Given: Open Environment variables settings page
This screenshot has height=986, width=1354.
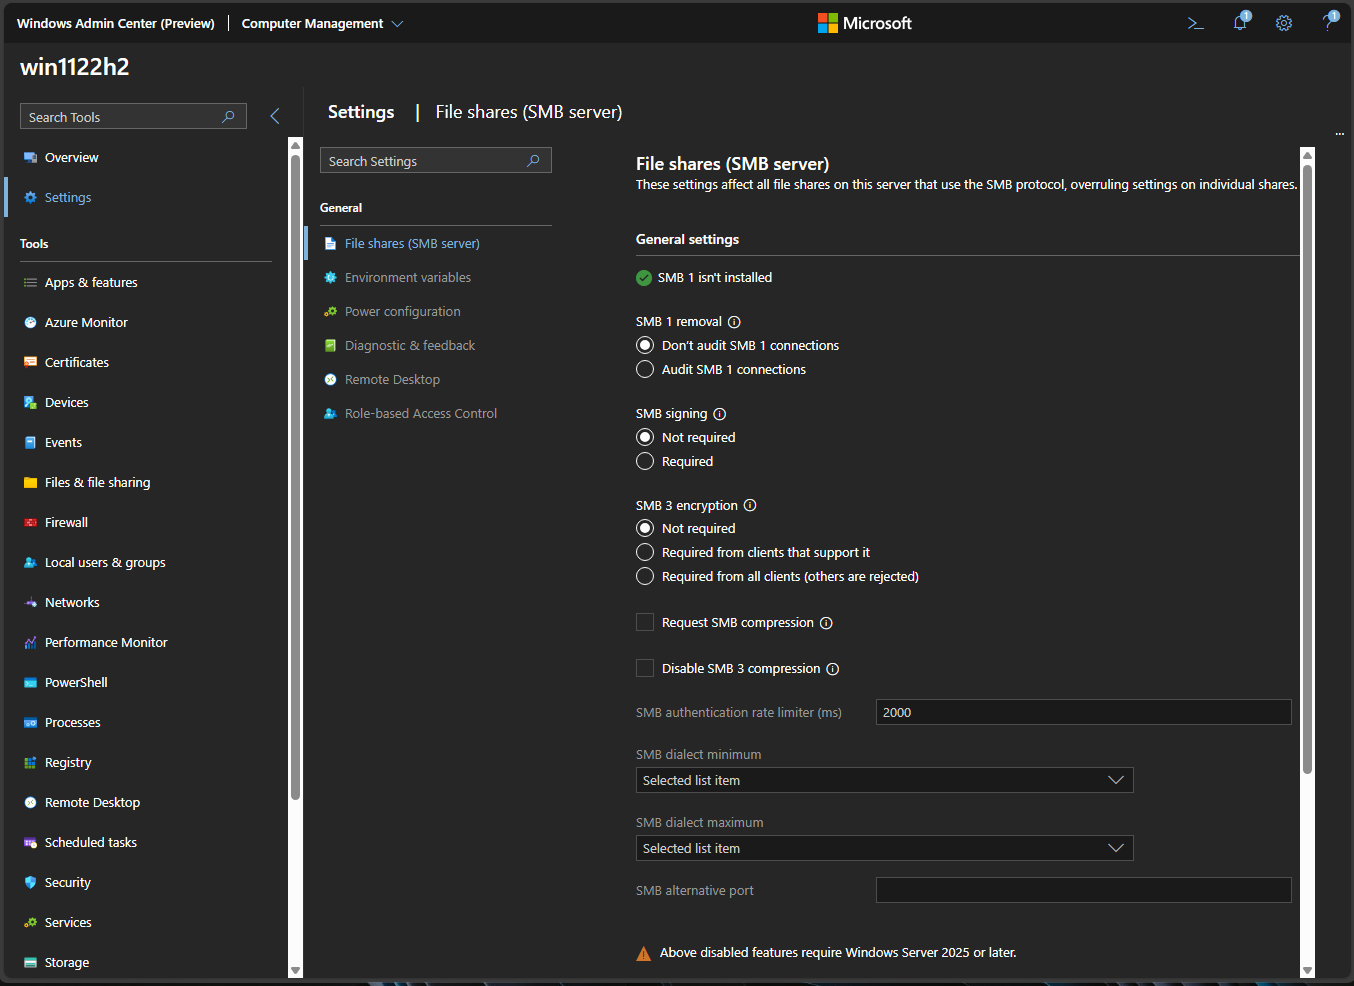Looking at the screenshot, I should (407, 278).
